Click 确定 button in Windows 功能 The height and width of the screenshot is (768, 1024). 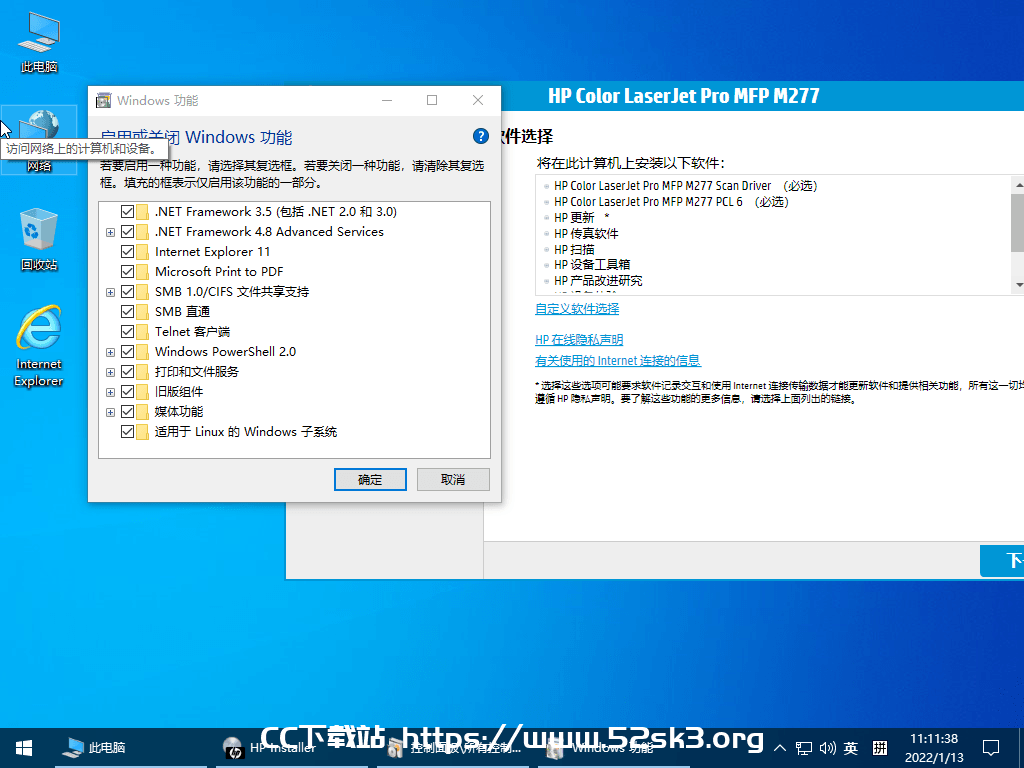point(370,479)
